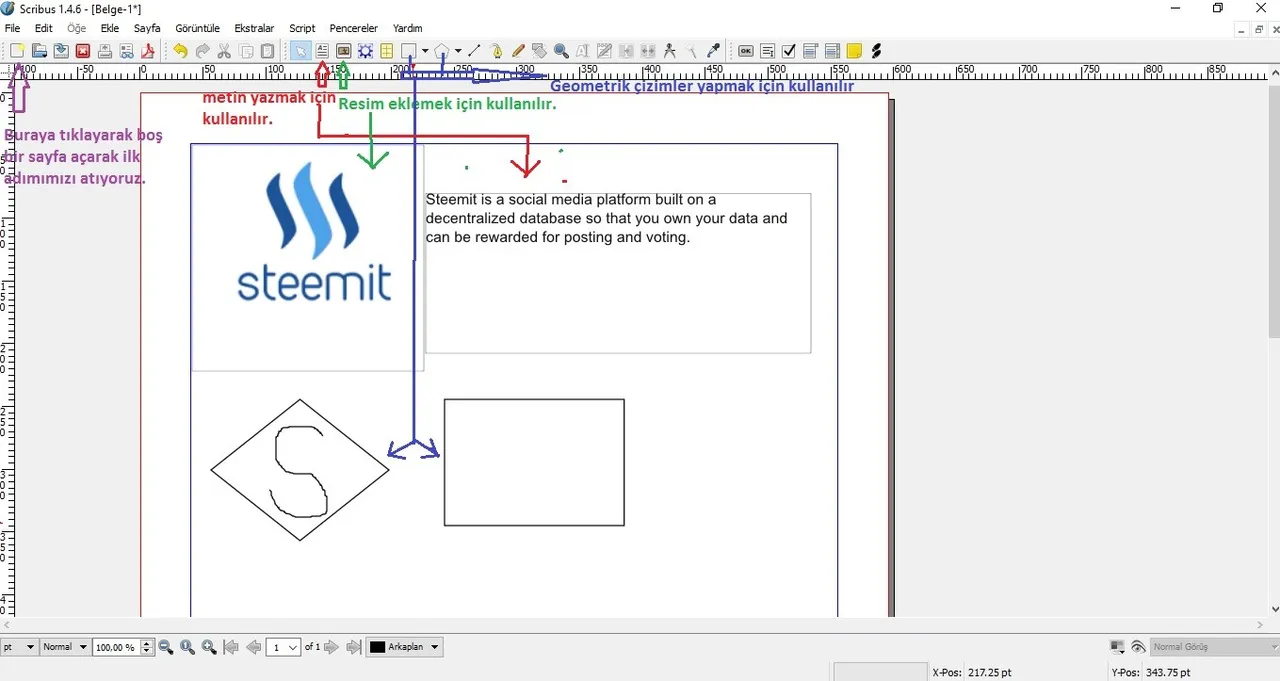The image size is (1280, 681).
Task: Expand the shape tool dropdown arrow
Action: click(425, 51)
